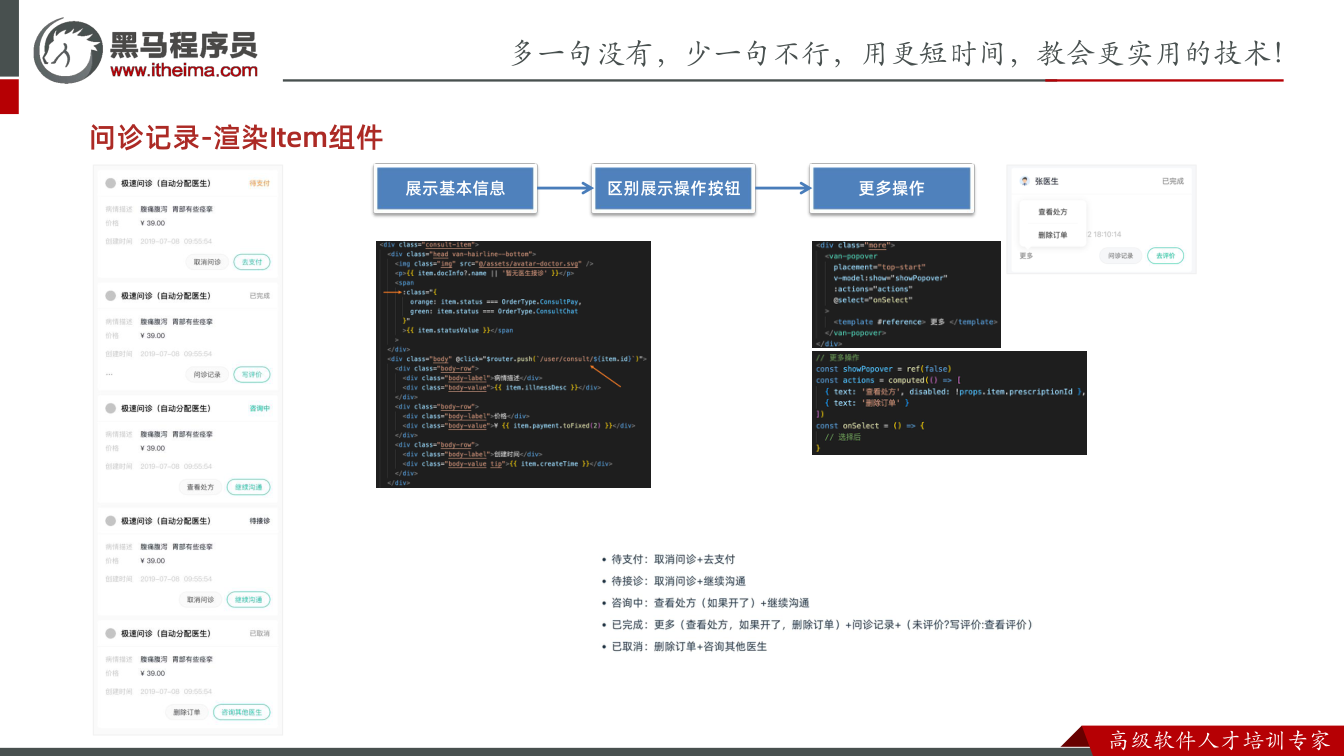This screenshot has height=756, width=1344.
Task: Open the three-dot more menu in the 已完成 card
Action: pyautogui.click(x=109, y=374)
